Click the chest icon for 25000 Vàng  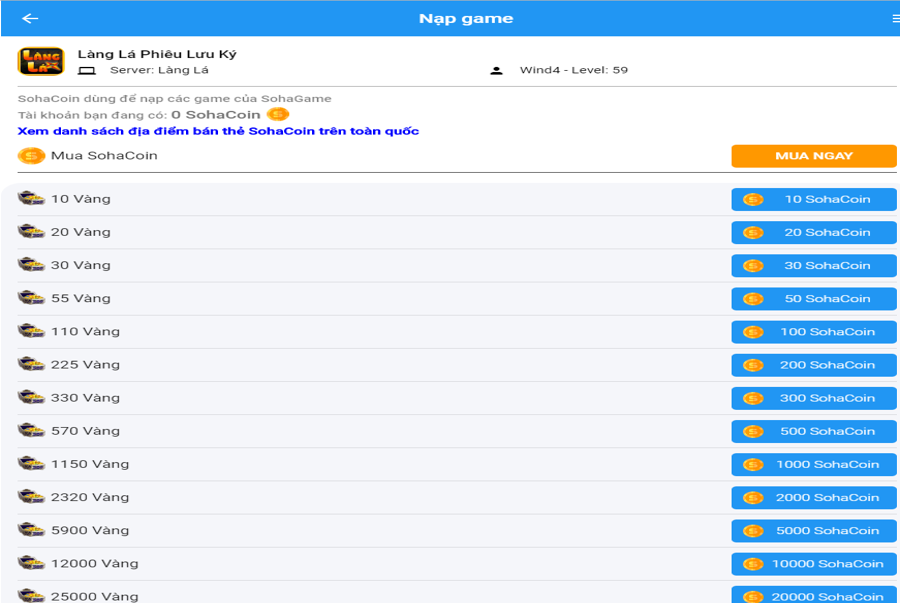[31, 596]
